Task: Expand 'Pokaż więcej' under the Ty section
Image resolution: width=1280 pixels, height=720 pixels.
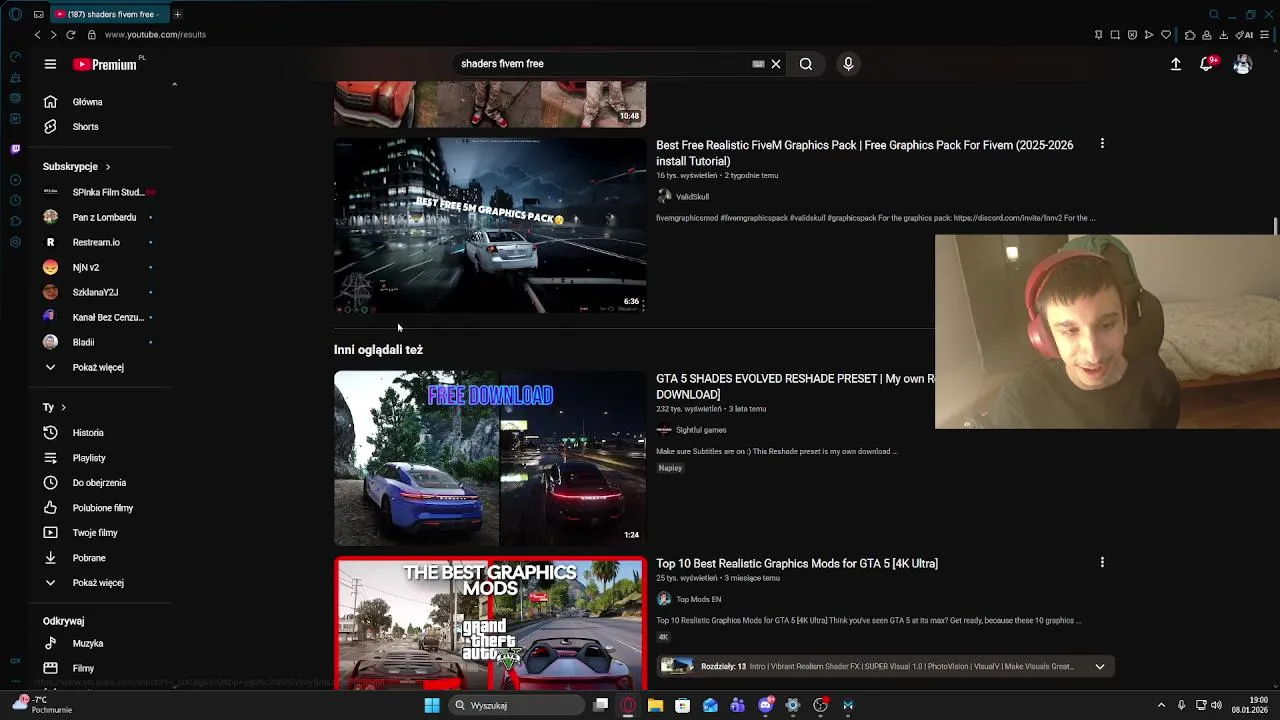Action: (x=98, y=583)
